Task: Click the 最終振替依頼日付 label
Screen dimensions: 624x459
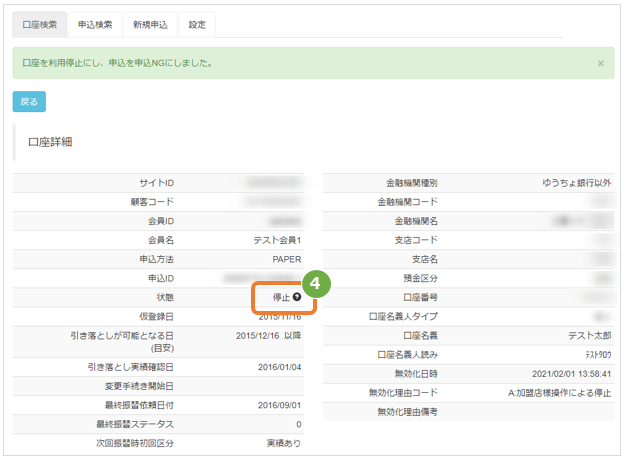Action: [139, 405]
